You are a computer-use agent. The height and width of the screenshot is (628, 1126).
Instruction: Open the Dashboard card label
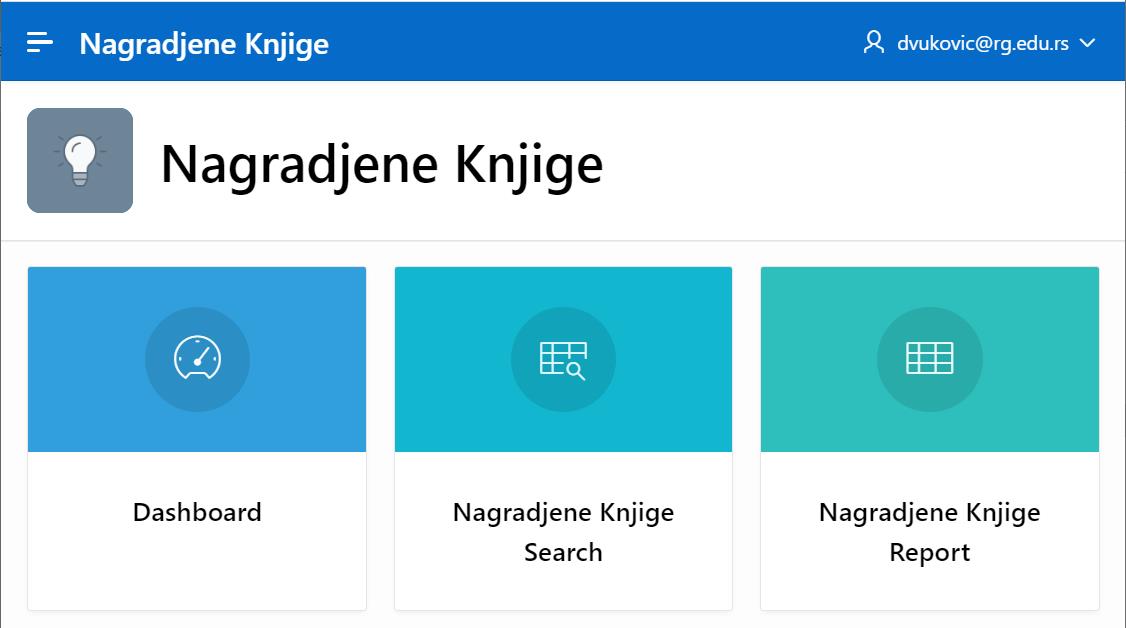pyautogui.click(x=197, y=512)
